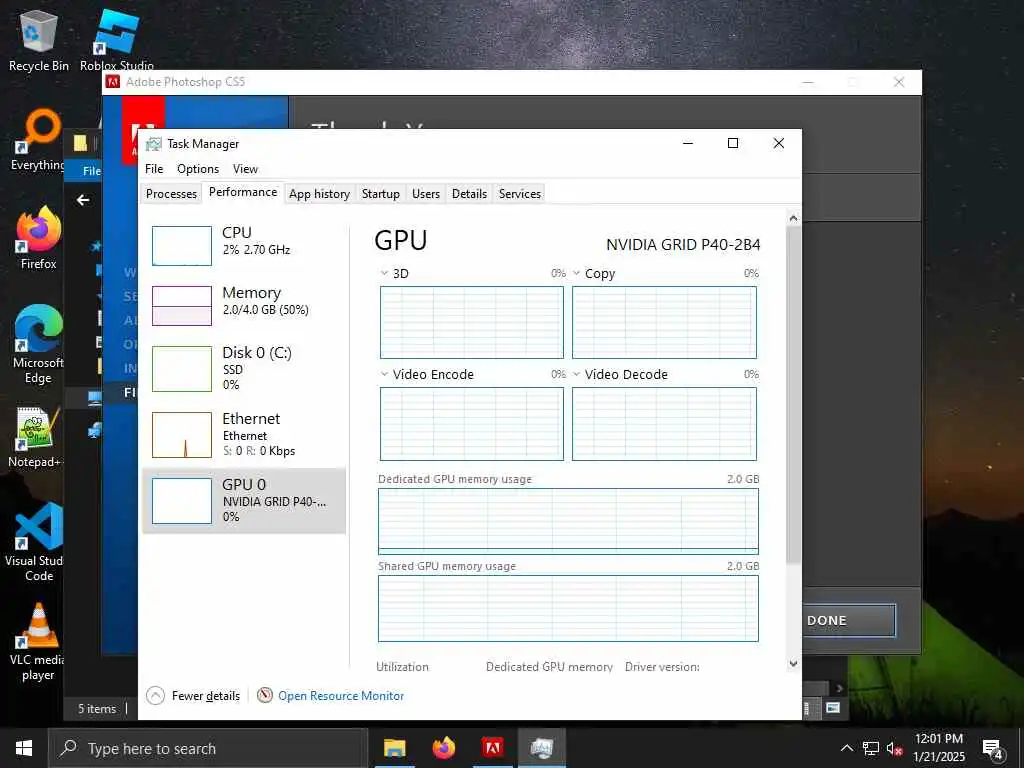
Task: Click the Fewer details circular arrow icon
Action: [155, 696]
